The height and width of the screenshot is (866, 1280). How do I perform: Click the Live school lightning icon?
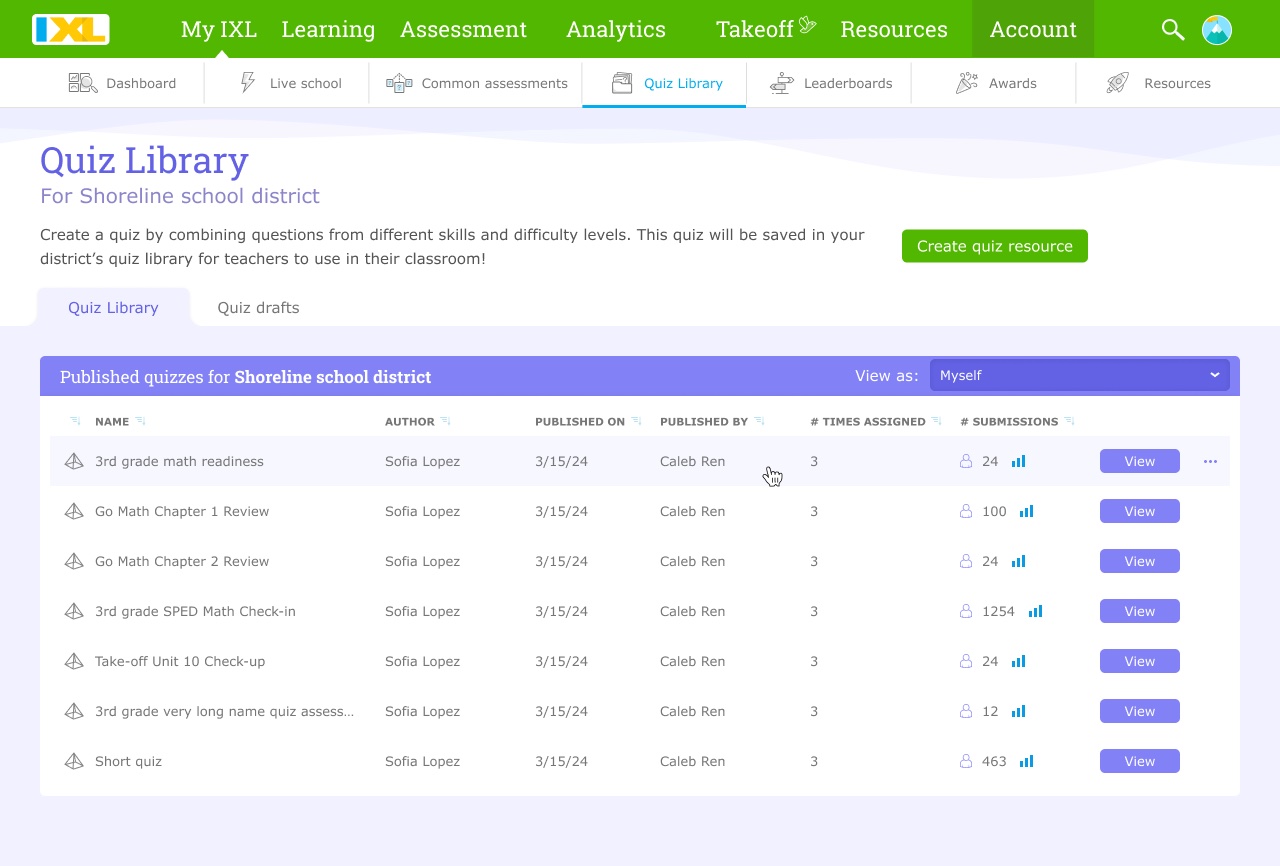click(247, 83)
